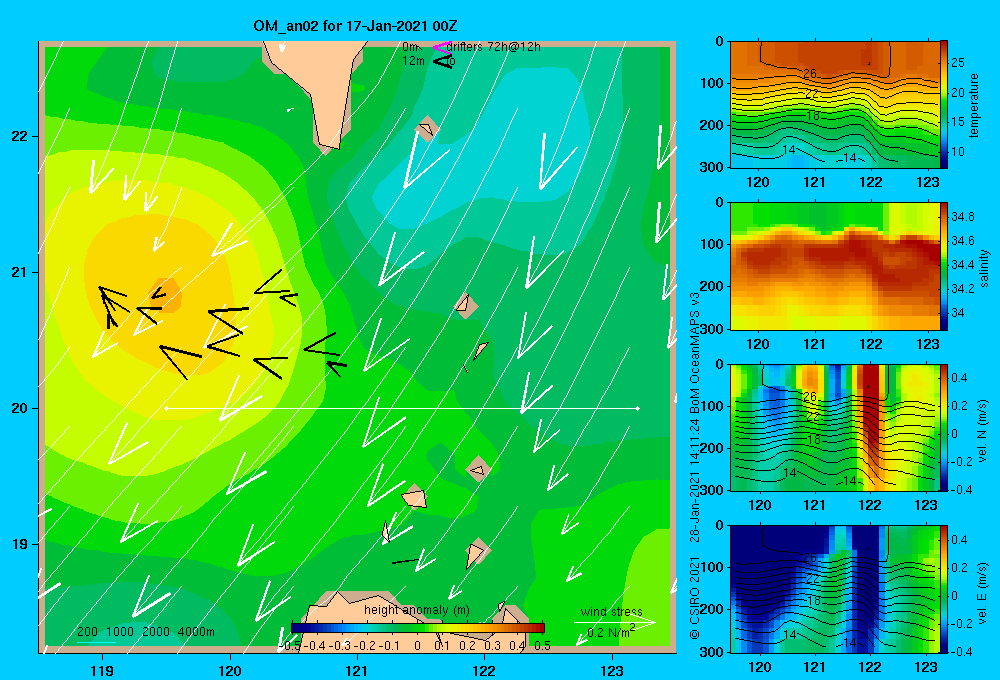Click longitude label 123 on main map axis
The height and width of the screenshot is (680, 1000).
pos(612,670)
